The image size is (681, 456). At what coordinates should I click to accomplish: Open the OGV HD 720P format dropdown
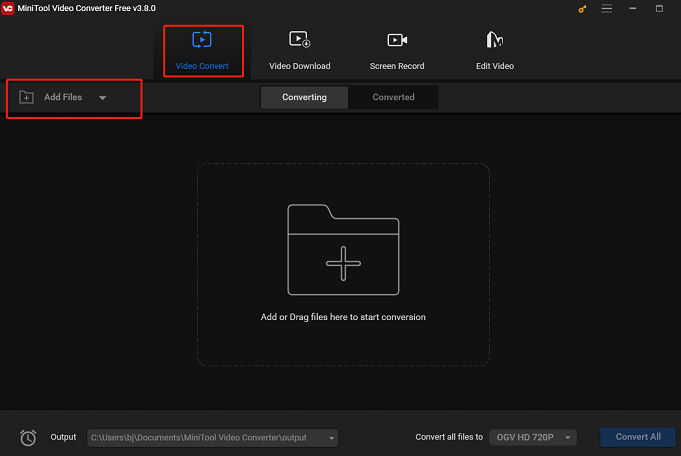point(533,437)
